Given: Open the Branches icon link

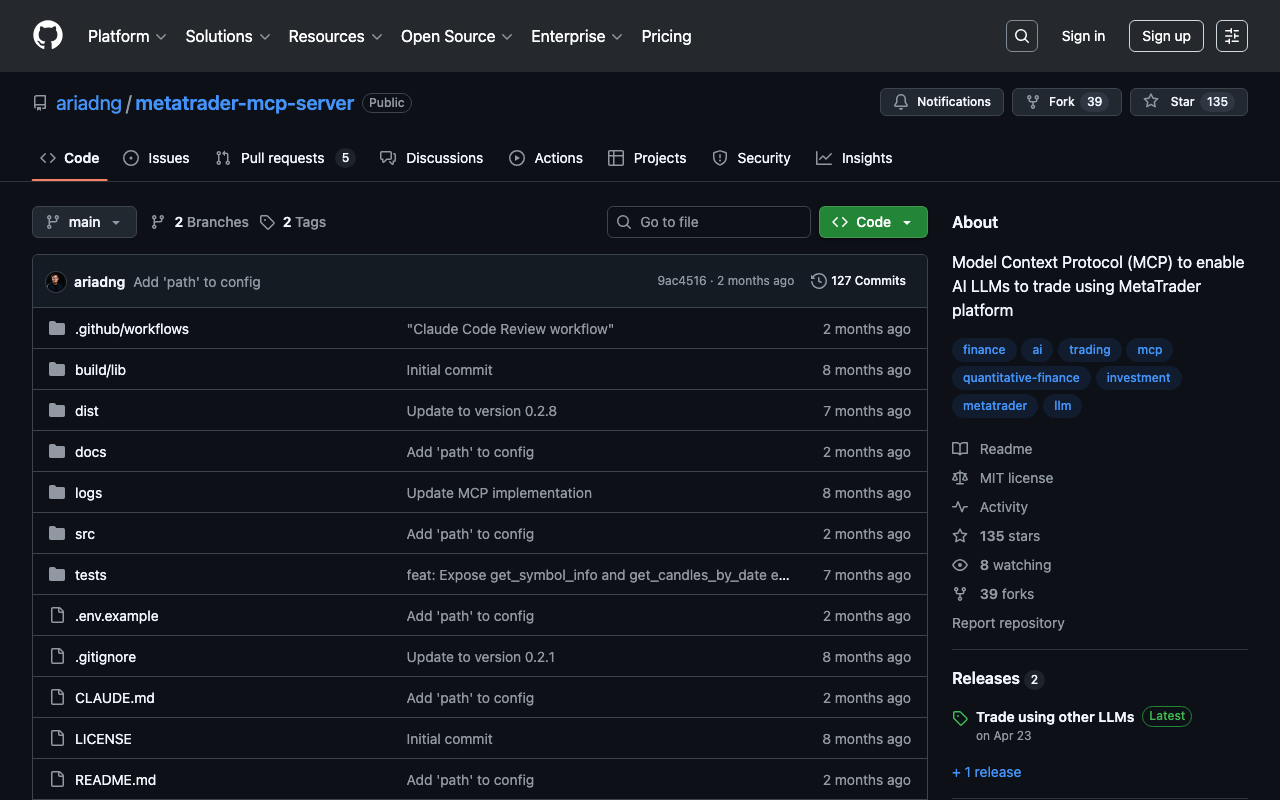Looking at the screenshot, I should (200, 222).
